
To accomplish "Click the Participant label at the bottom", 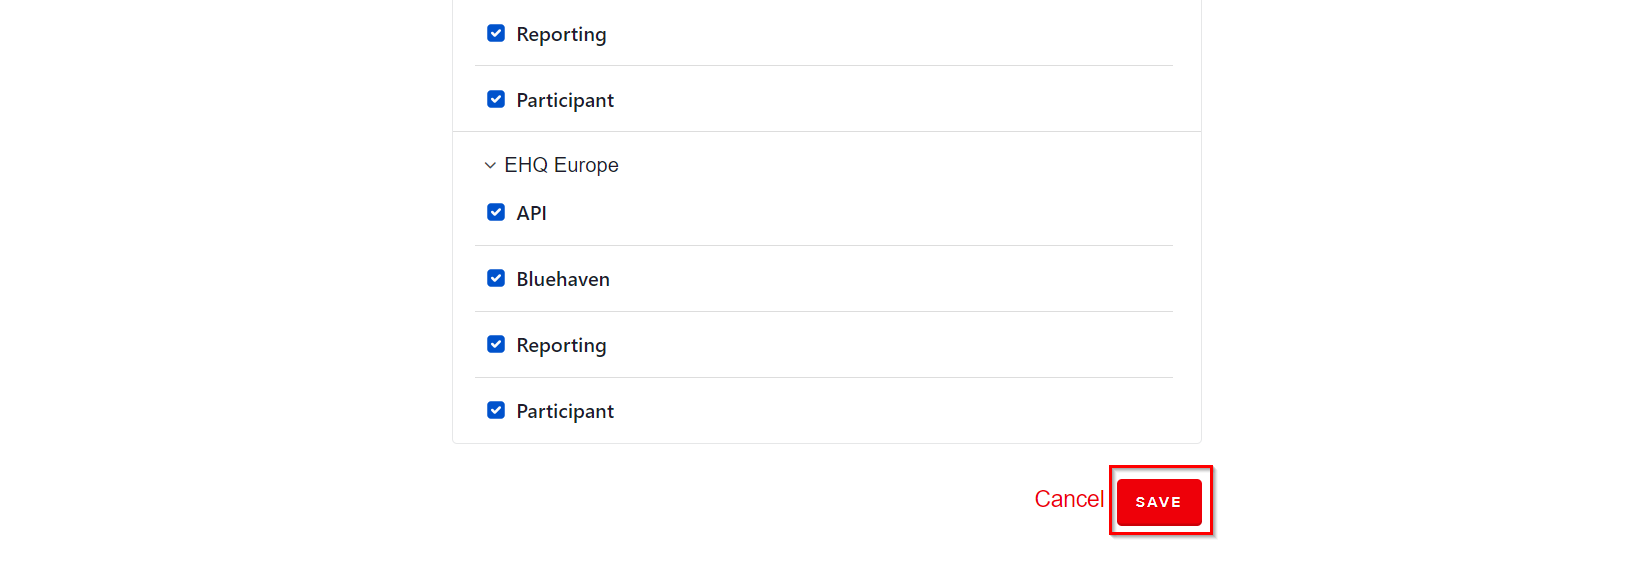I will 564,410.
